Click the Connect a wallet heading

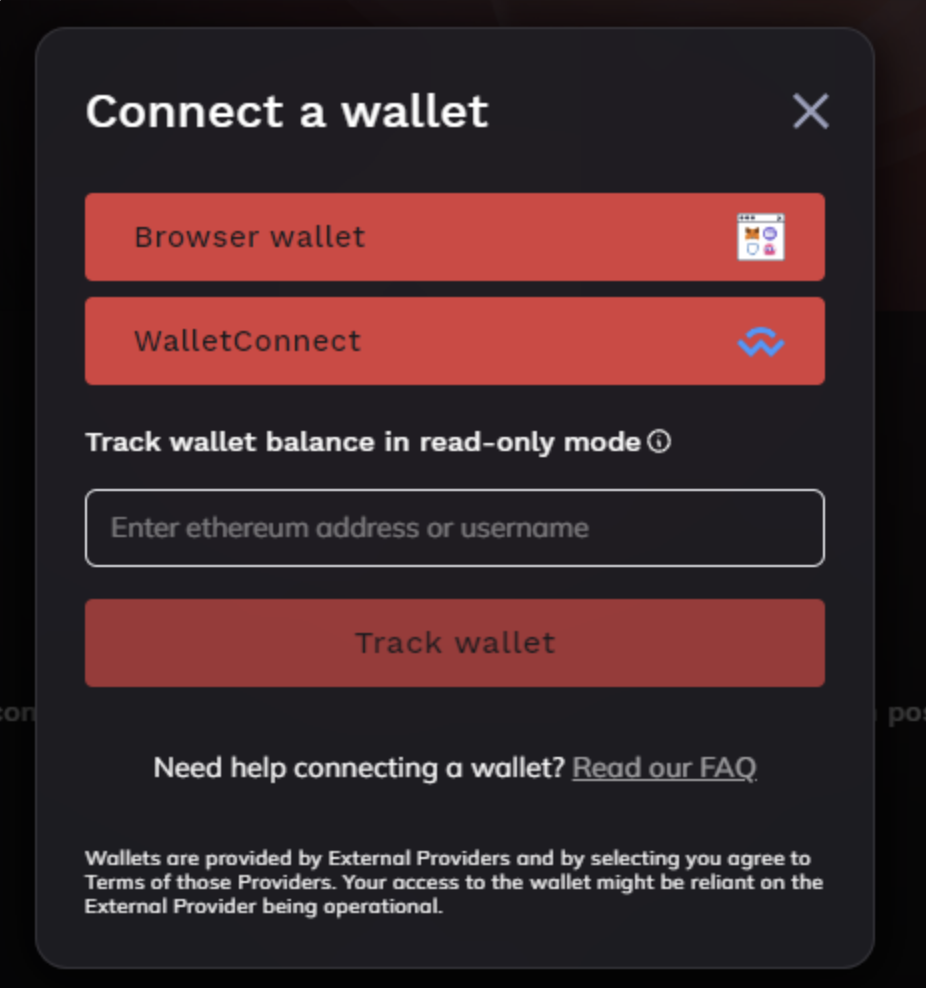pos(287,112)
